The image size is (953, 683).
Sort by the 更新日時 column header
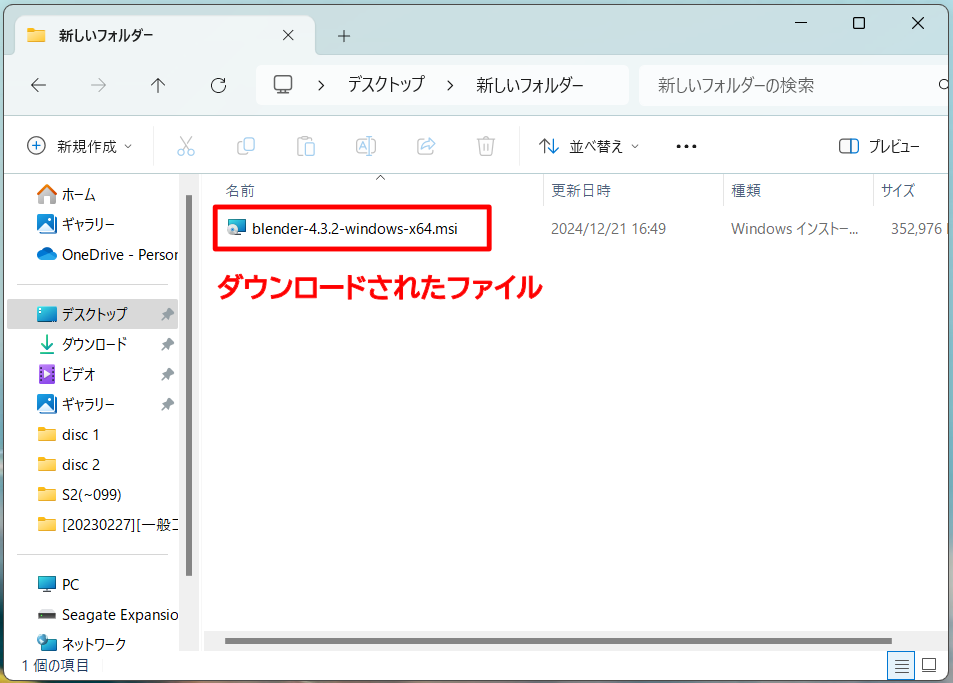[633, 191]
